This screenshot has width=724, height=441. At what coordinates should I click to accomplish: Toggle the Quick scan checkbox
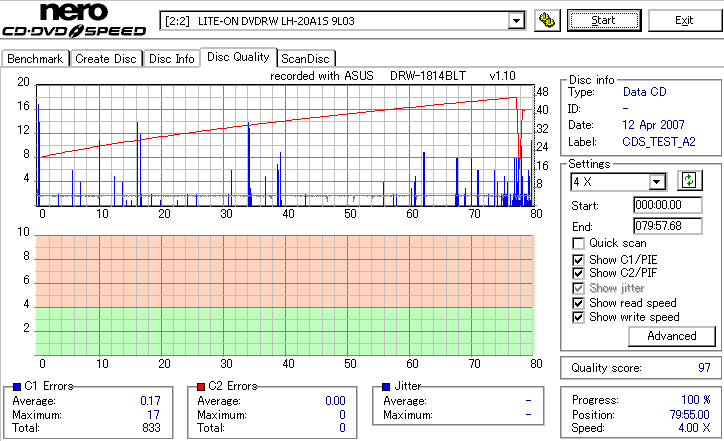pos(578,243)
